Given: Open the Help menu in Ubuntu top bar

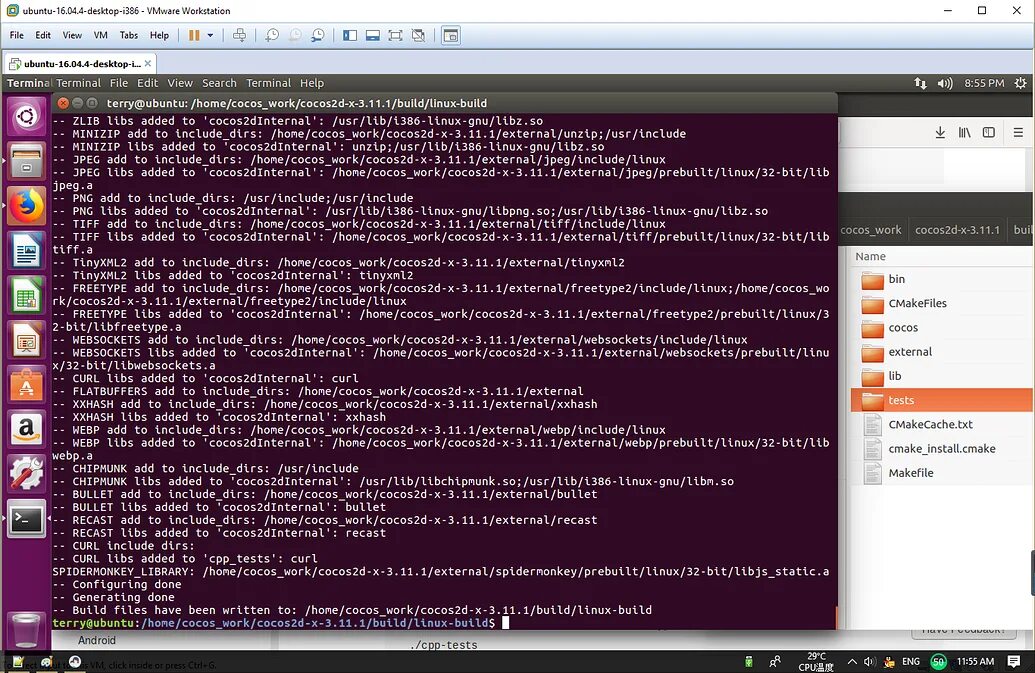Looking at the screenshot, I should coord(312,83).
